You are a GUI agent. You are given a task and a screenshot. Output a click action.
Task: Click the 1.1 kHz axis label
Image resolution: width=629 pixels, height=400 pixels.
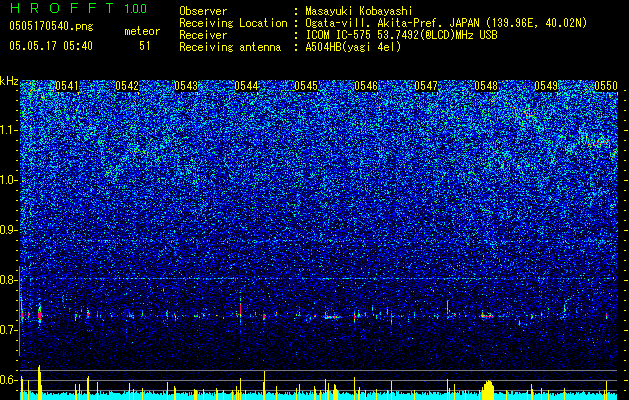[x=9, y=130]
